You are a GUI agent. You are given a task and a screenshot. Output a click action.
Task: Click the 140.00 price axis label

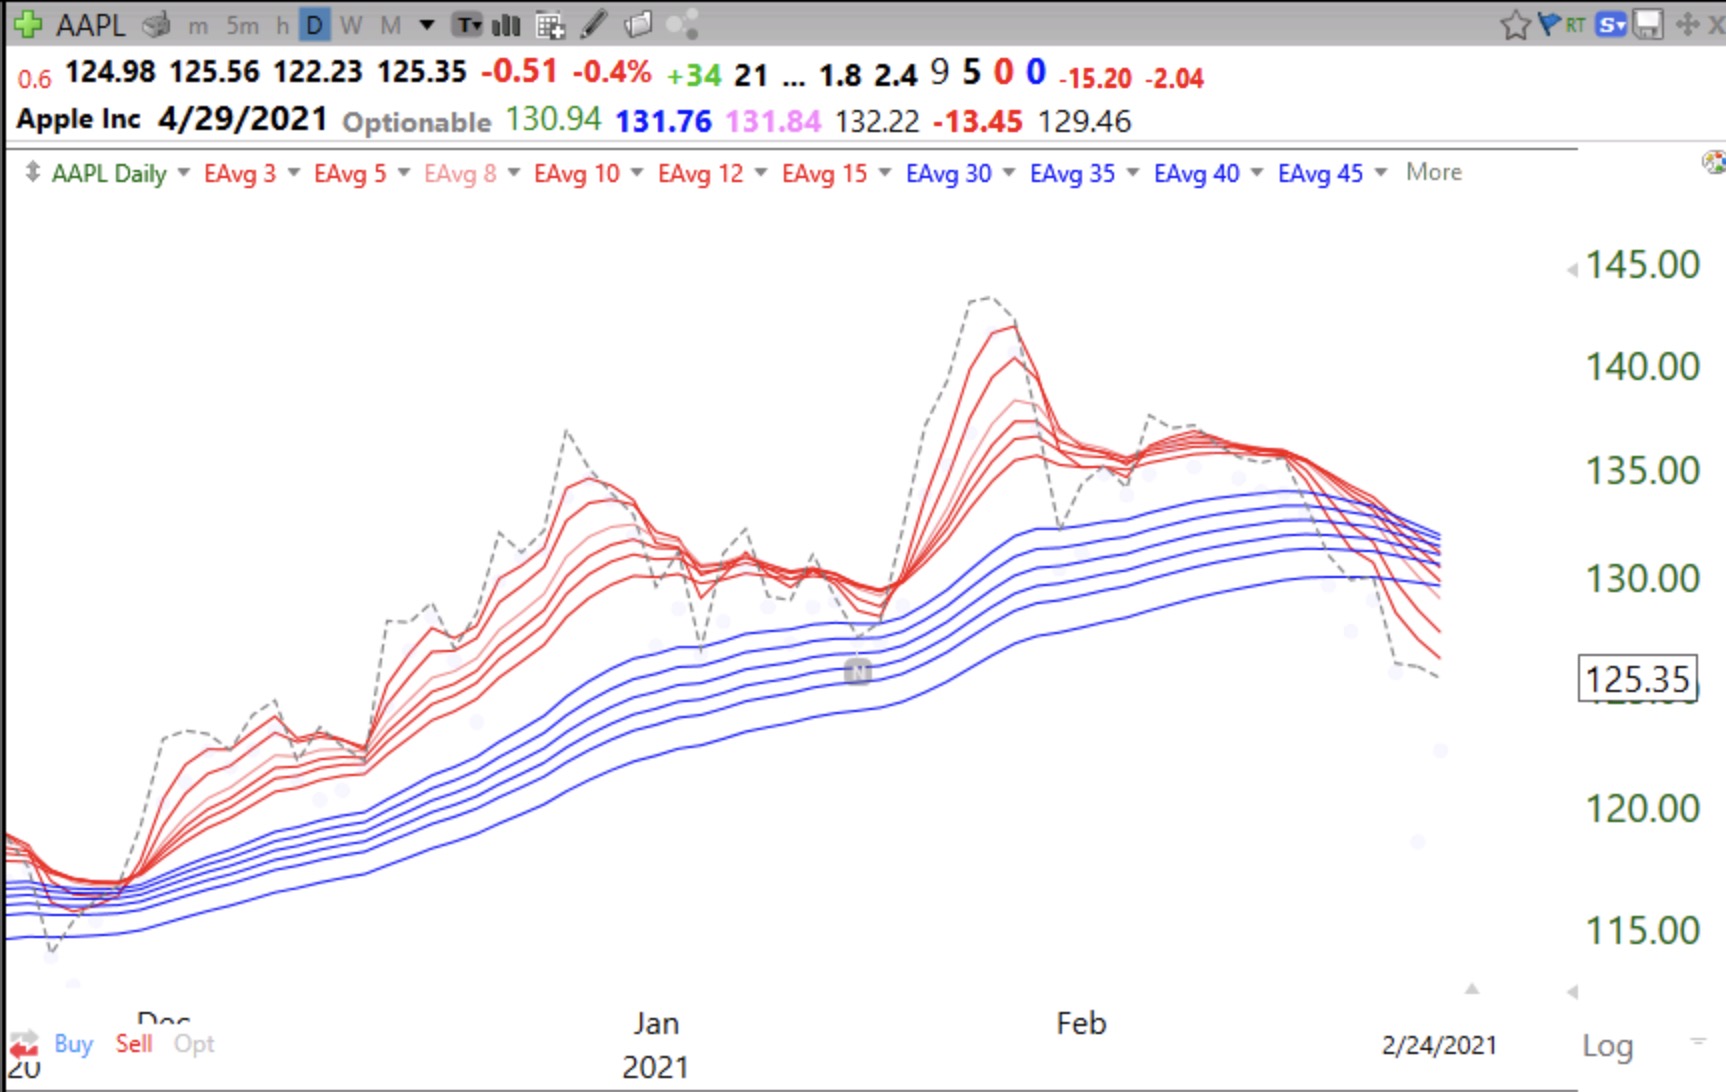tap(1643, 367)
